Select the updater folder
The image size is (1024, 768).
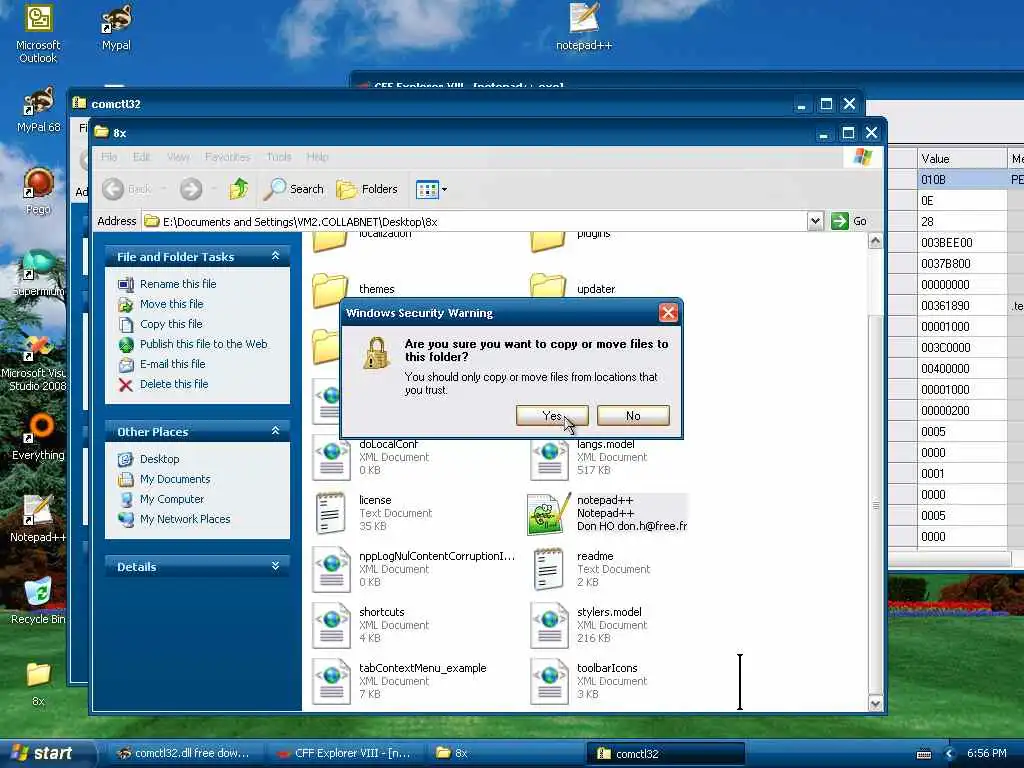click(573, 287)
